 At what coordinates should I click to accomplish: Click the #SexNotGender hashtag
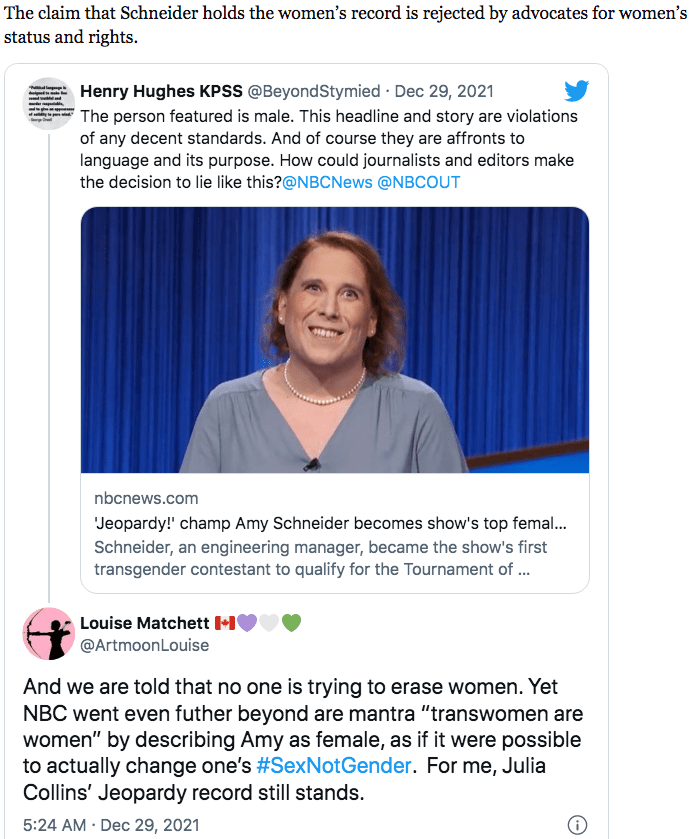[x=332, y=765]
